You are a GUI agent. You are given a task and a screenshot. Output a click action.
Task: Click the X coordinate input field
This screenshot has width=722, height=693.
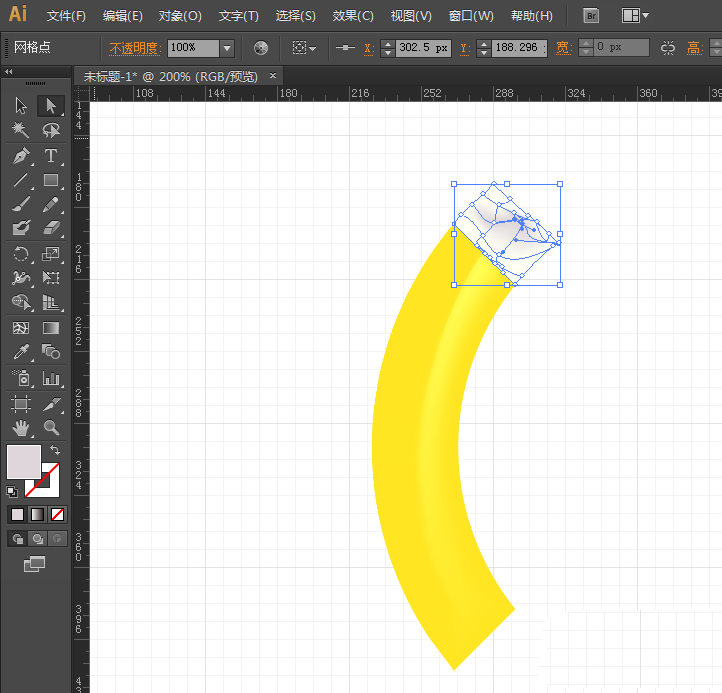(x=423, y=48)
